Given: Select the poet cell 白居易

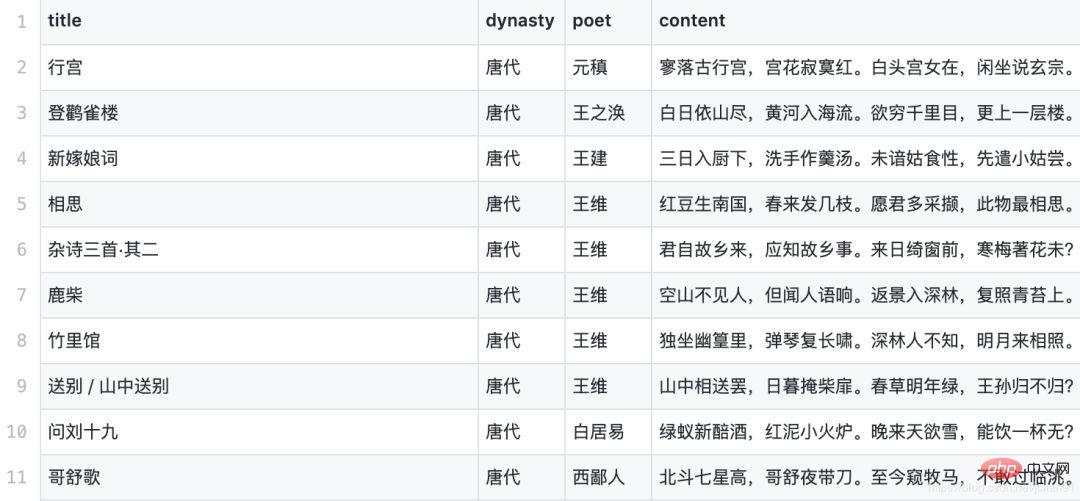Looking at the screenshot, I should 599,431.
